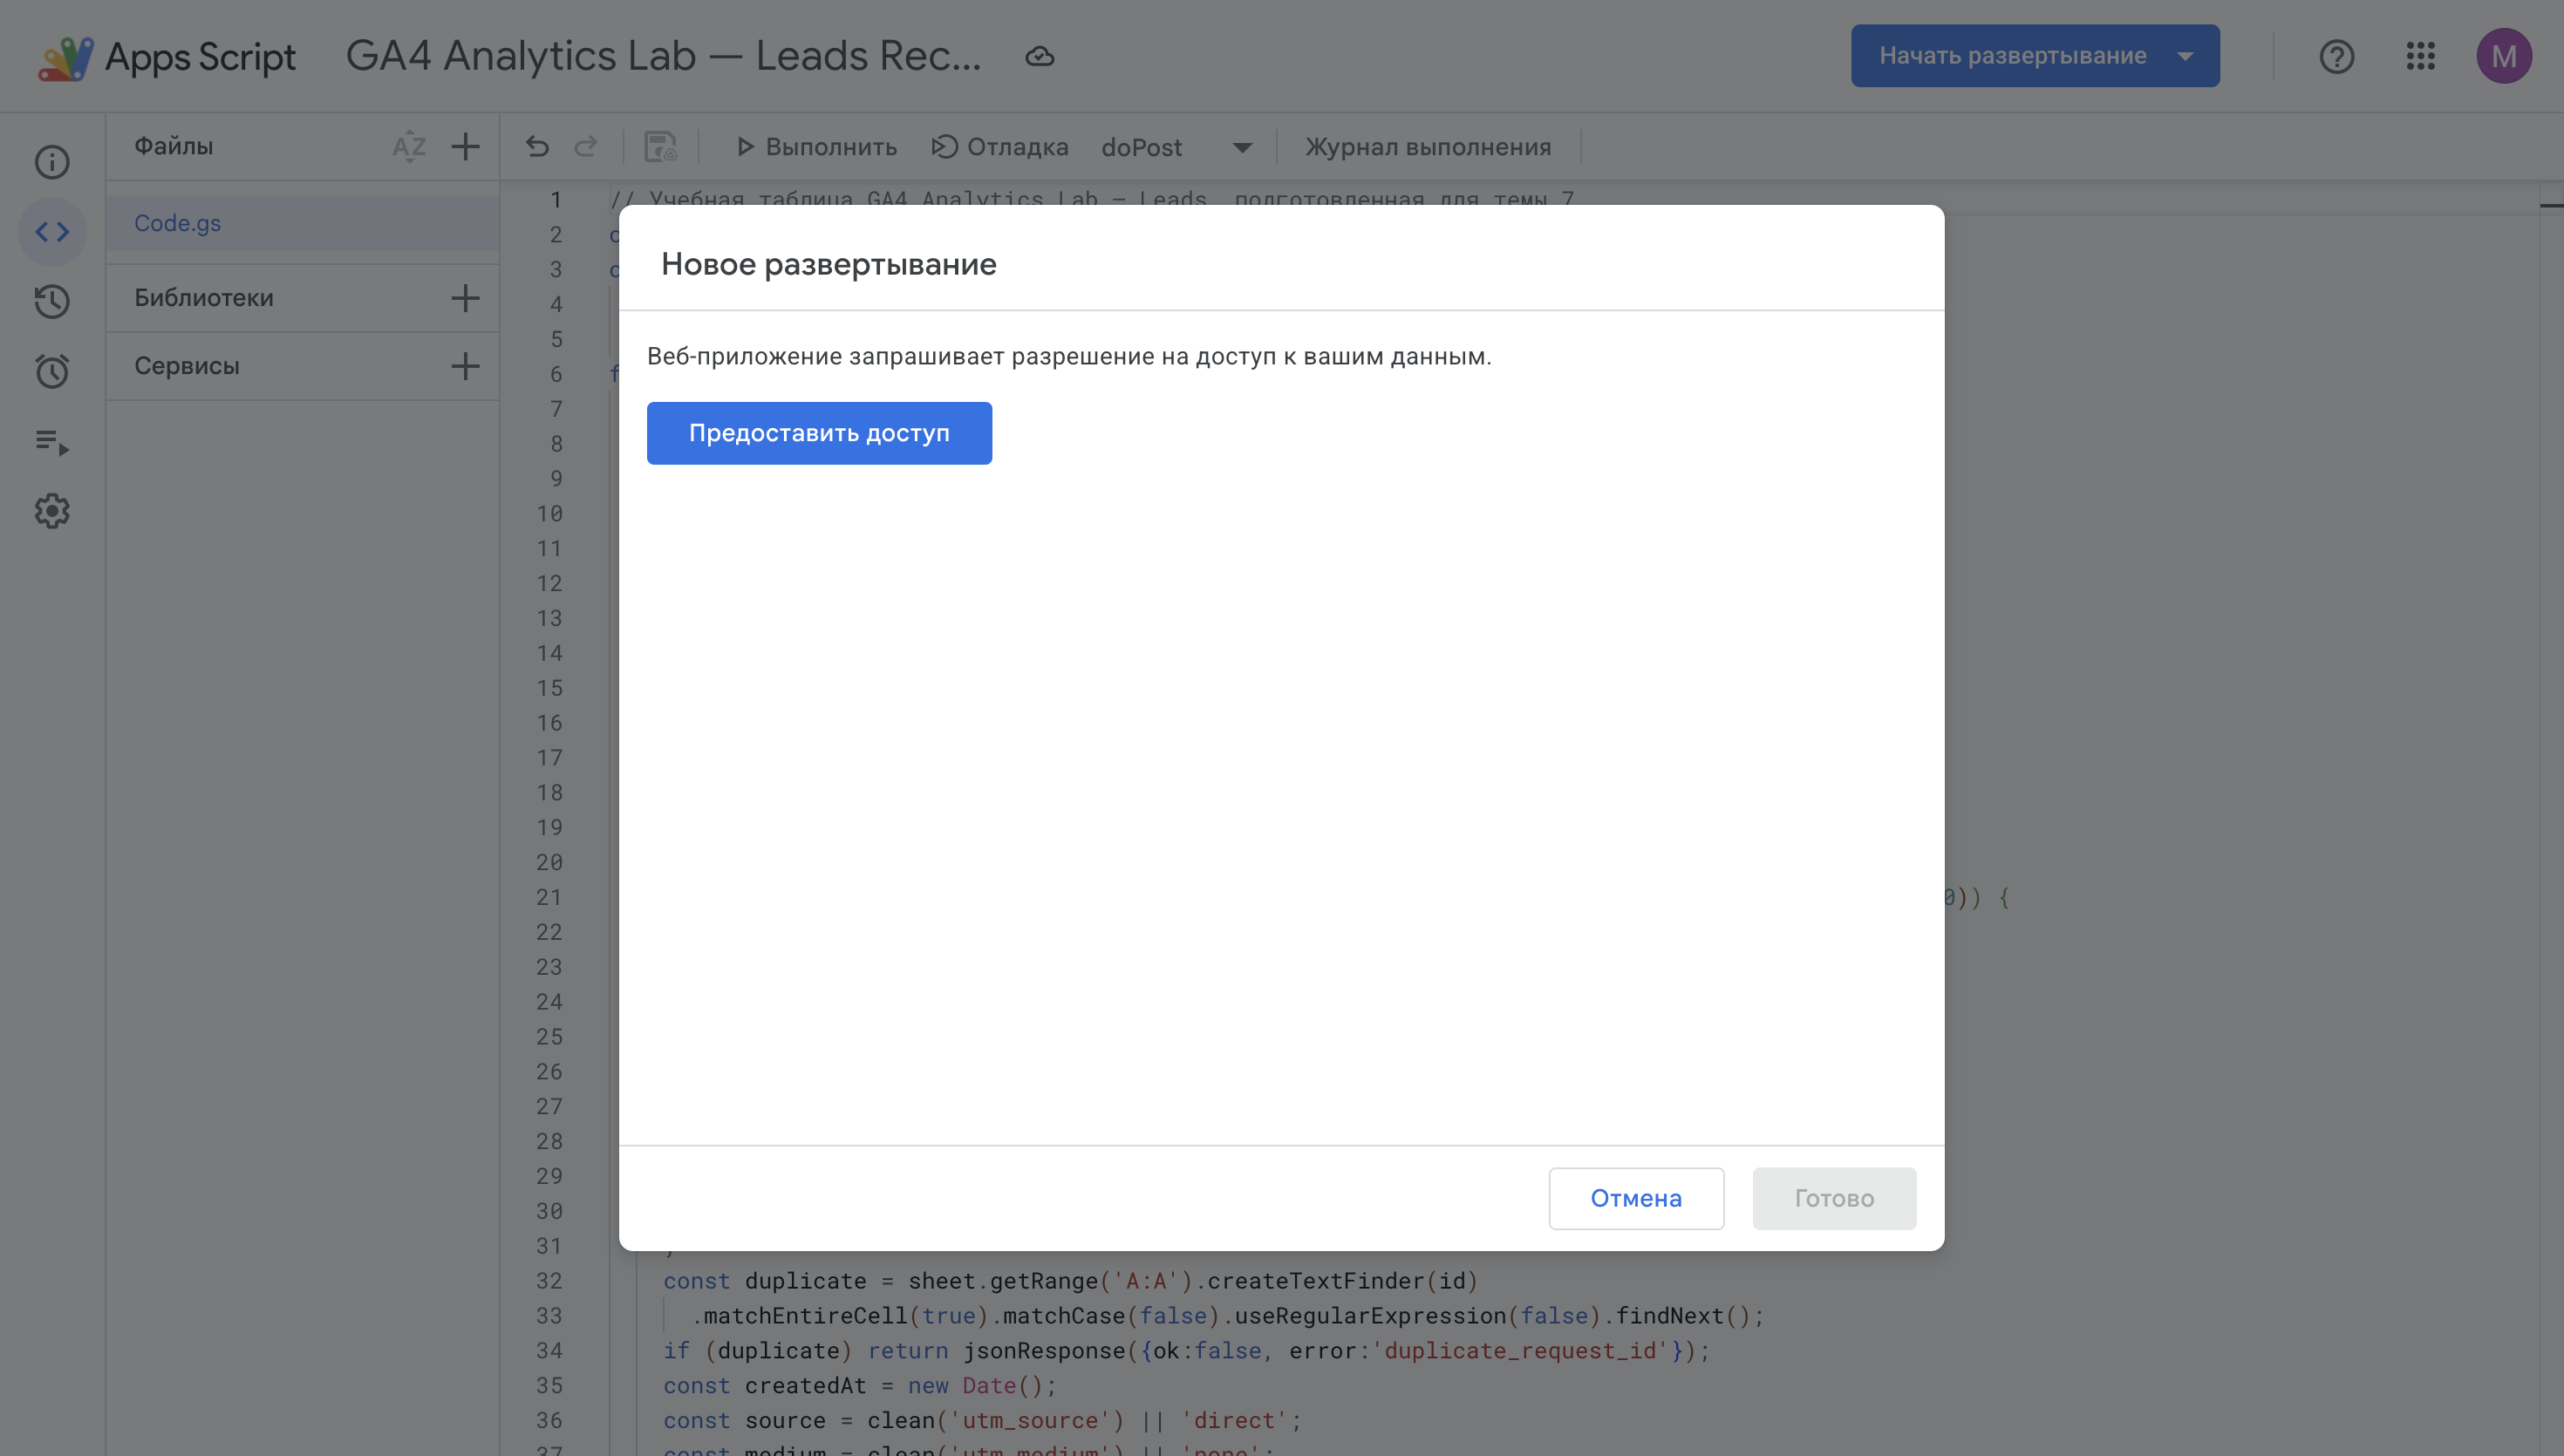
Task: Click Предоставить доступ button
Action: click(819, 433)
